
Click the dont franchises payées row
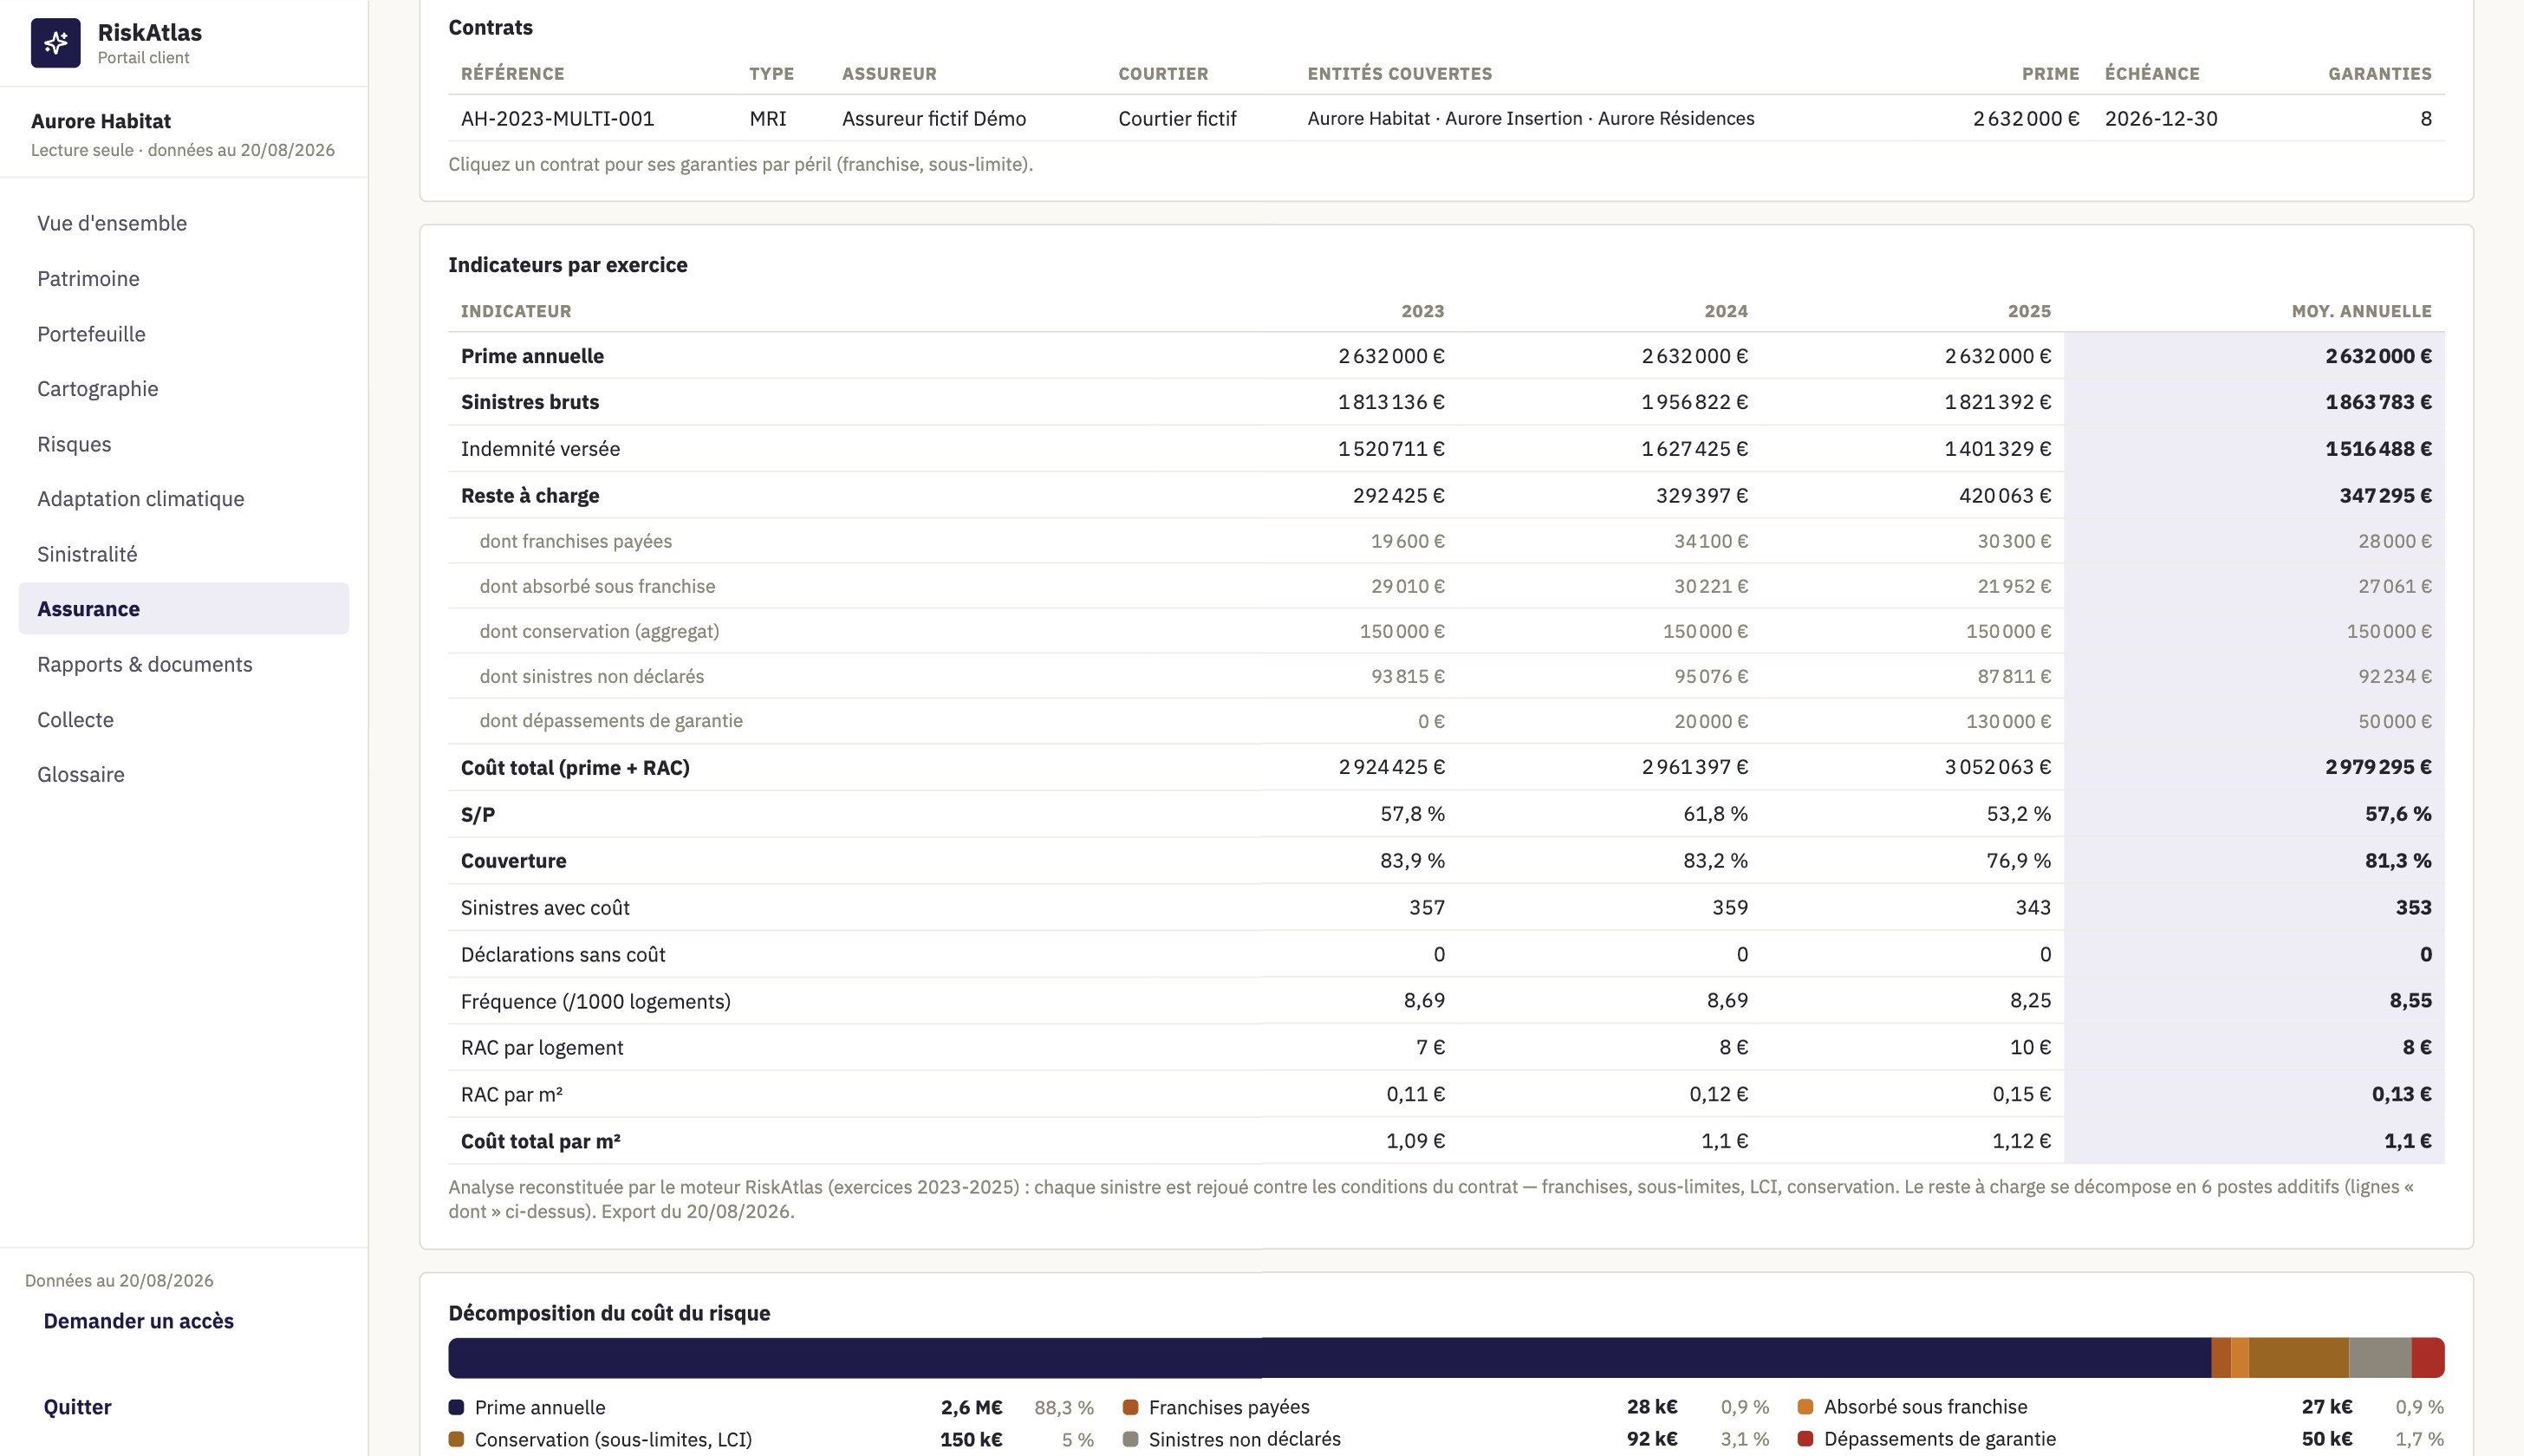click(1446, 541)
